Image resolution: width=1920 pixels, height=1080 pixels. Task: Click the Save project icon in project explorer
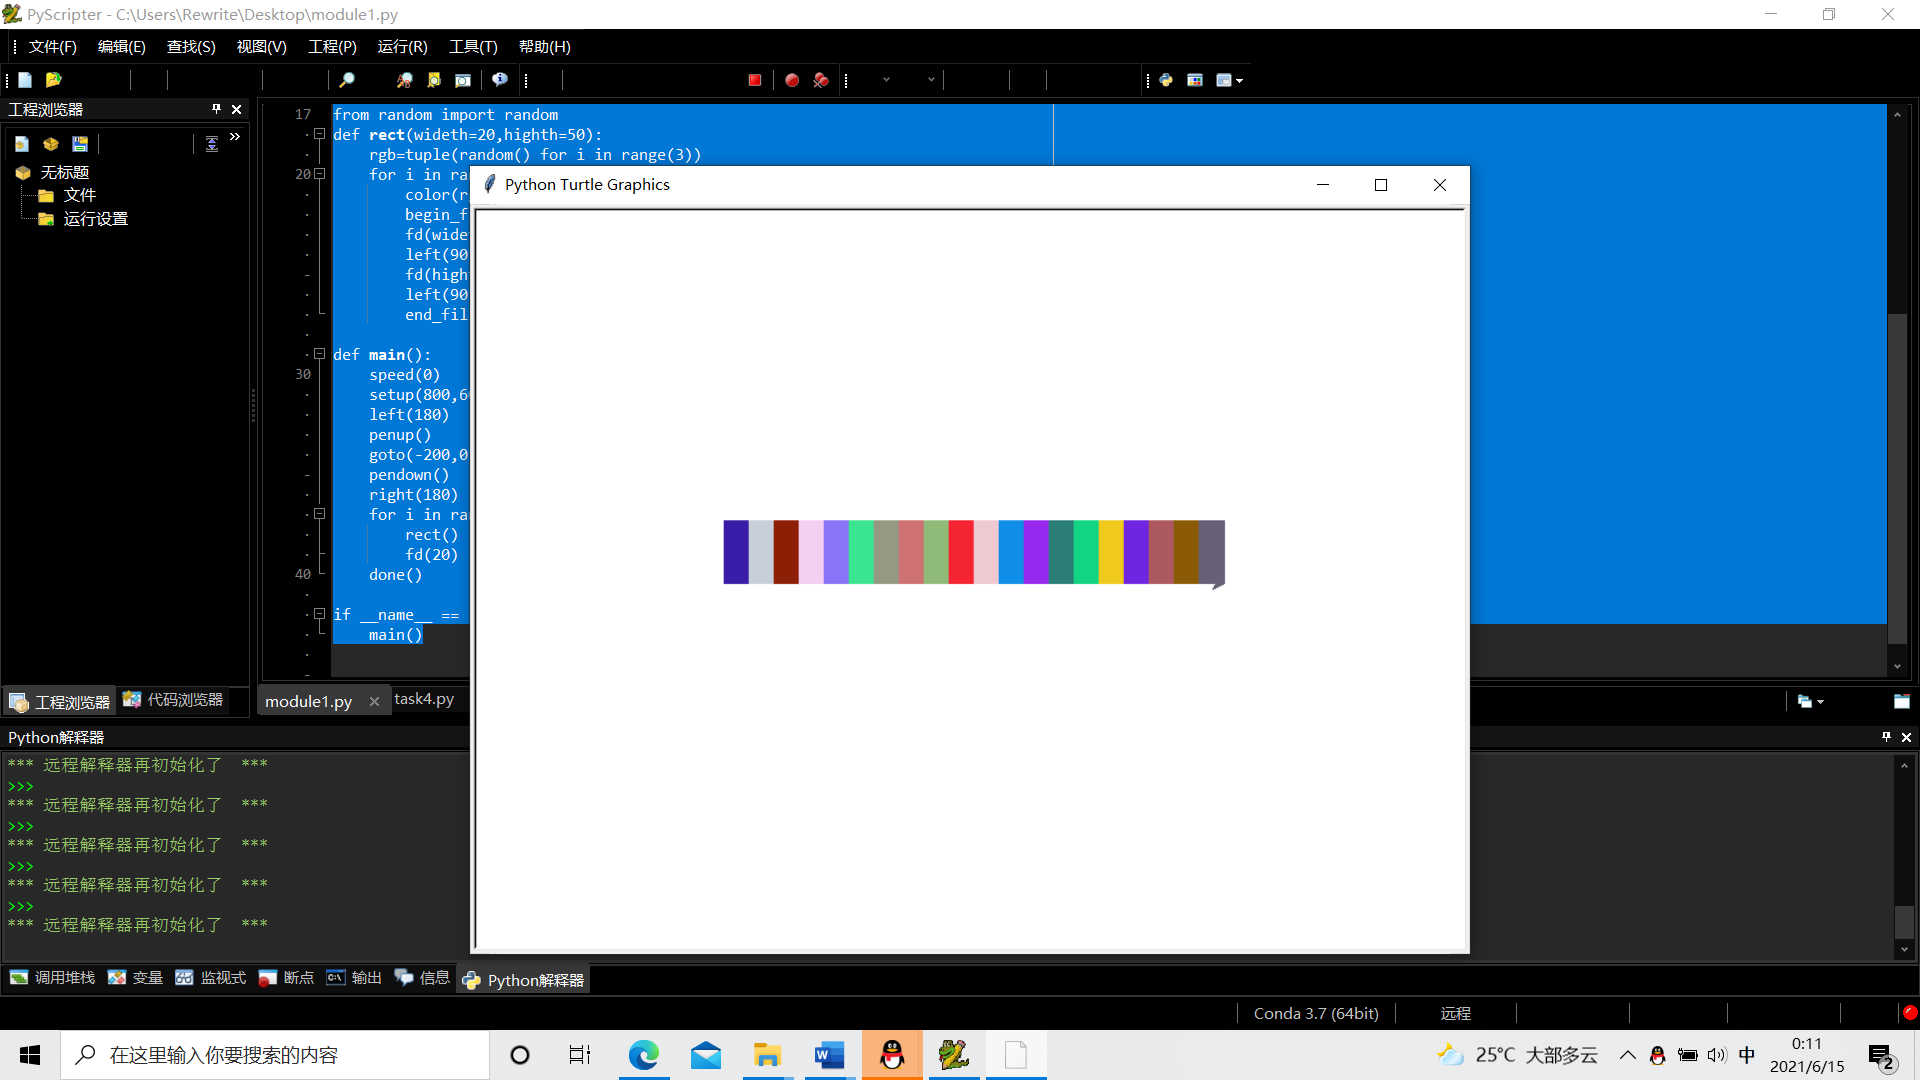[x=80, y=144]
